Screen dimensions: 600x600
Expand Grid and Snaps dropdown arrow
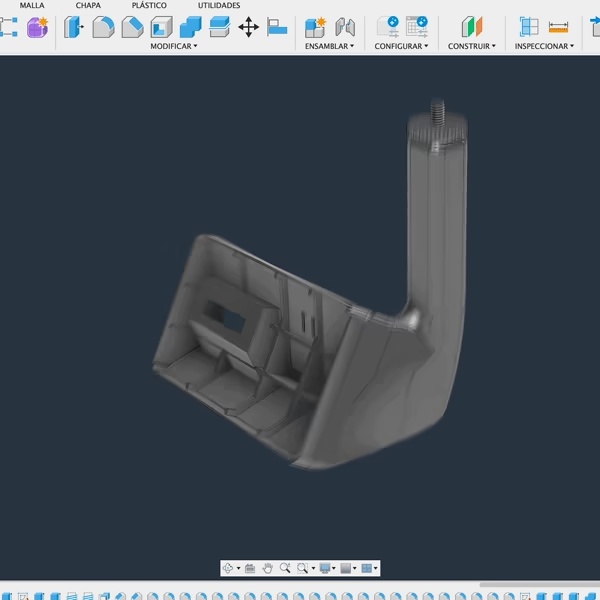[354, 568]
